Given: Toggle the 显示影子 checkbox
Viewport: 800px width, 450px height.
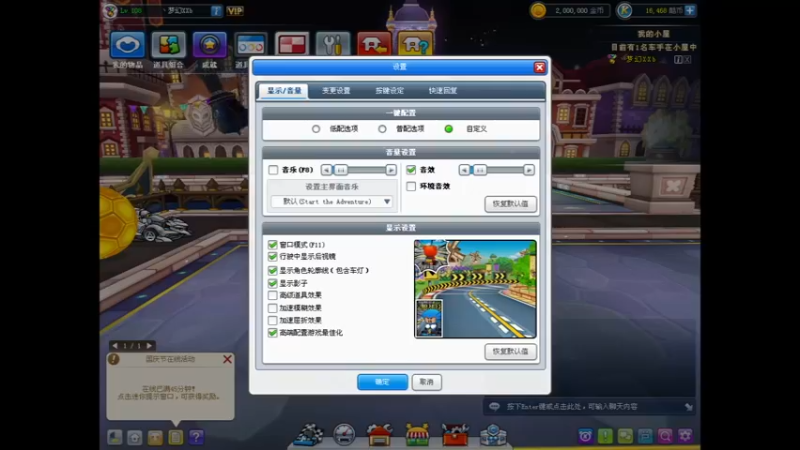Looking at the screenshot, I should click(272, 283).
